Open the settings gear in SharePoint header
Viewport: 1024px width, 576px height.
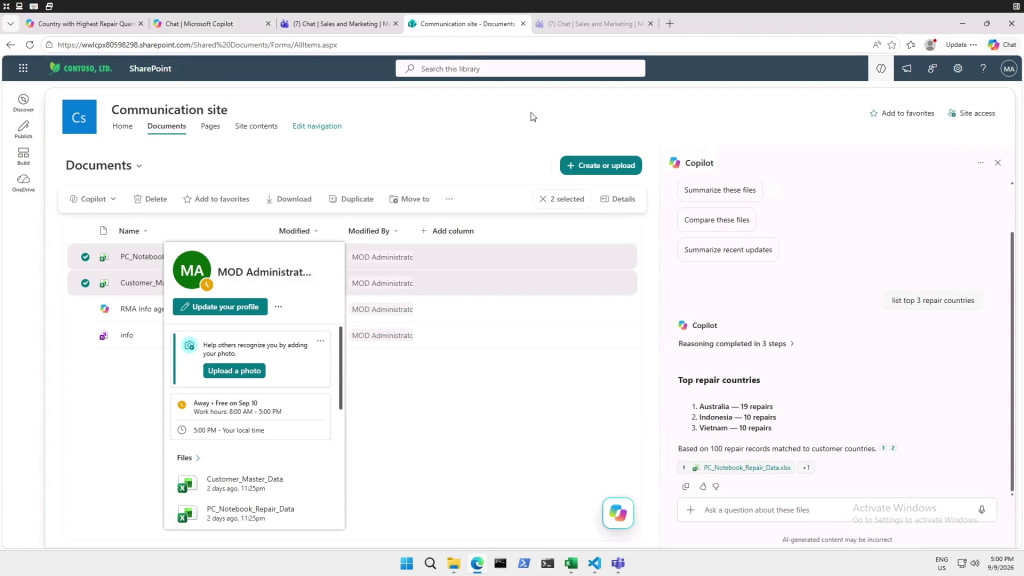pyautogui.click(x=957, y=69)
